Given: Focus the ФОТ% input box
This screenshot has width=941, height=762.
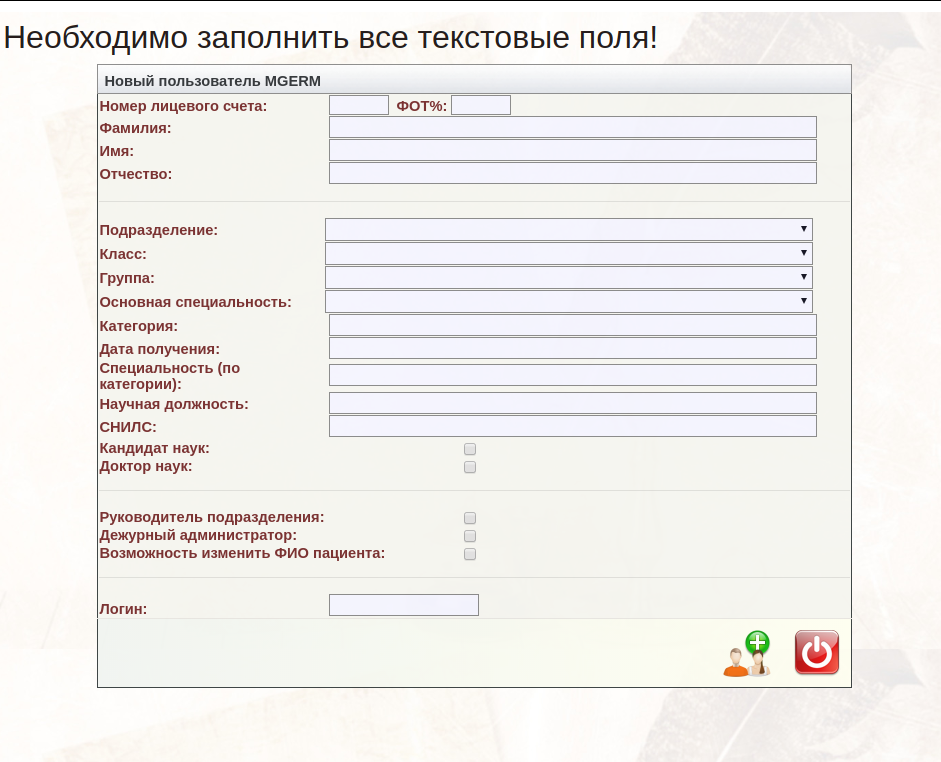Looking at the screenshot, I should click(480, 105).
